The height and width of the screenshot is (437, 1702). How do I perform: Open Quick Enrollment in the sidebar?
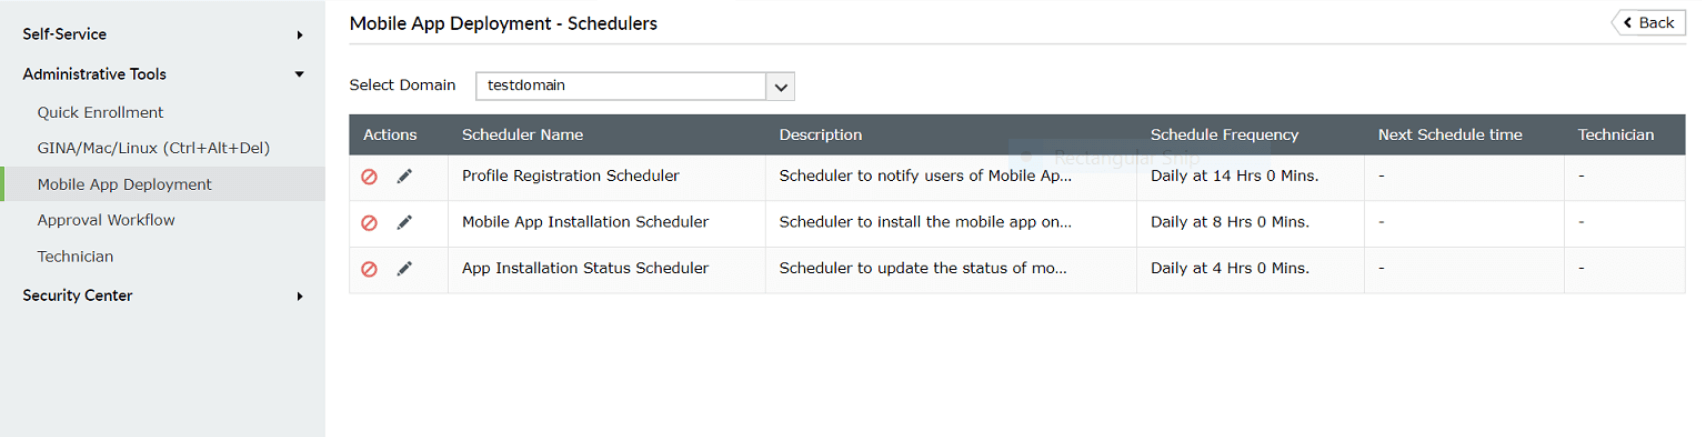point(100,112)
